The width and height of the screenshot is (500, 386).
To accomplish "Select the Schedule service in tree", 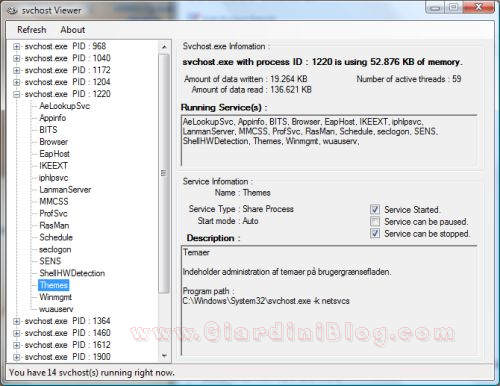I will click(x=56, y=237).
